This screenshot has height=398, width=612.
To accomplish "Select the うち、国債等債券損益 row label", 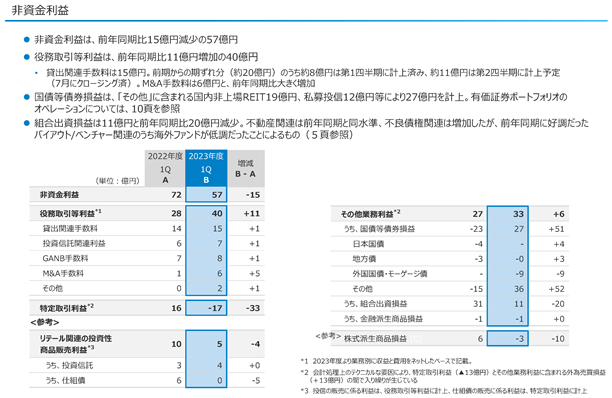I will [379, 229].
